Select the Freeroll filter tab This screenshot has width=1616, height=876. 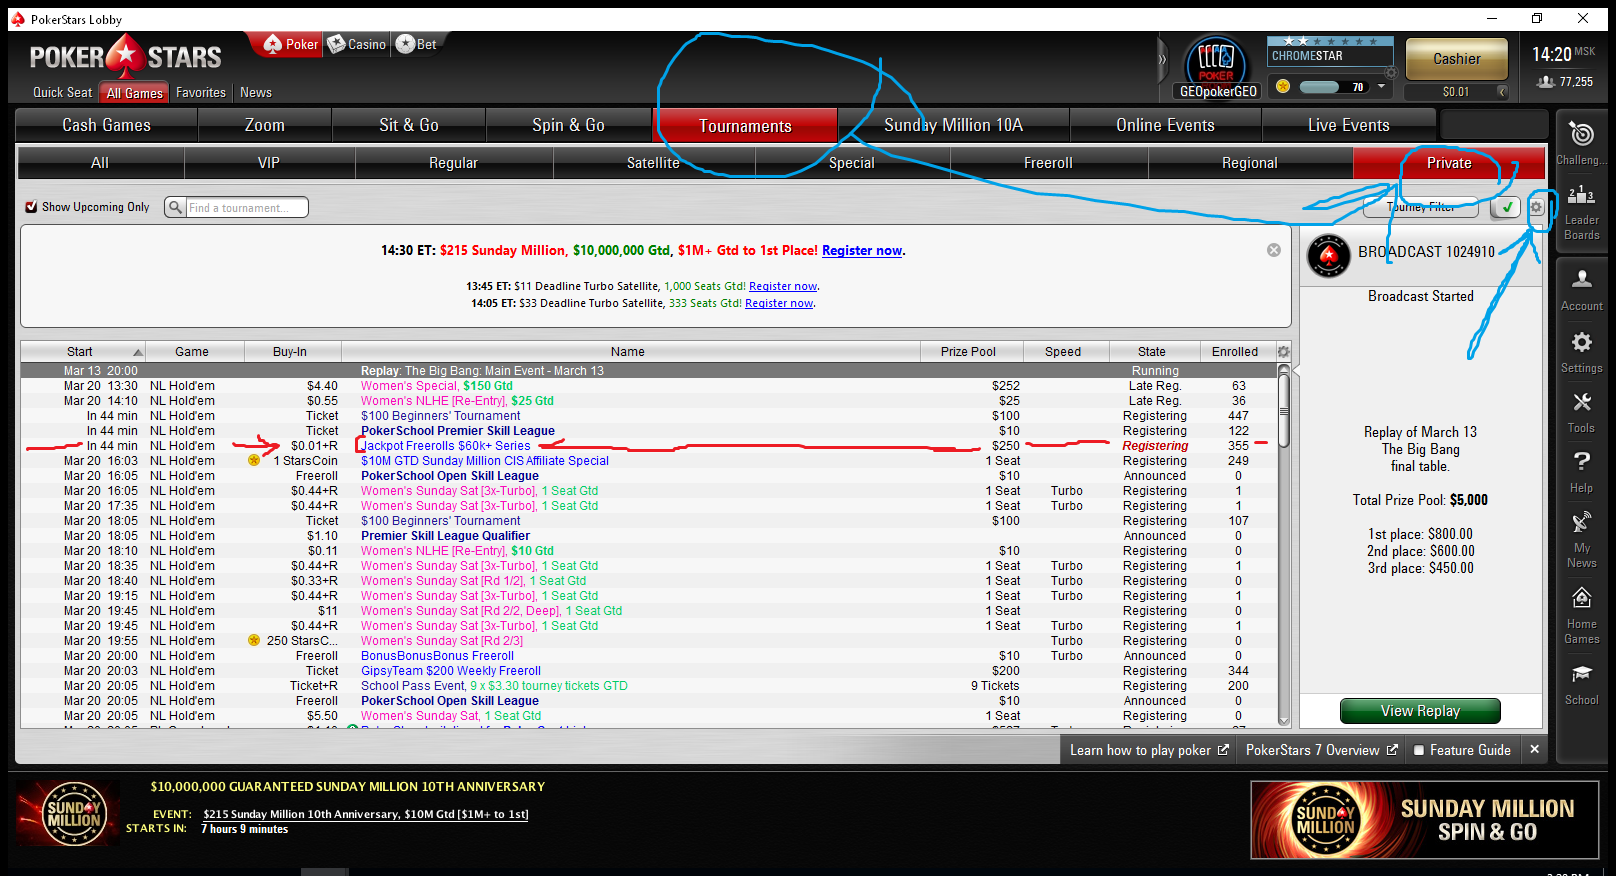[1048, 163]
